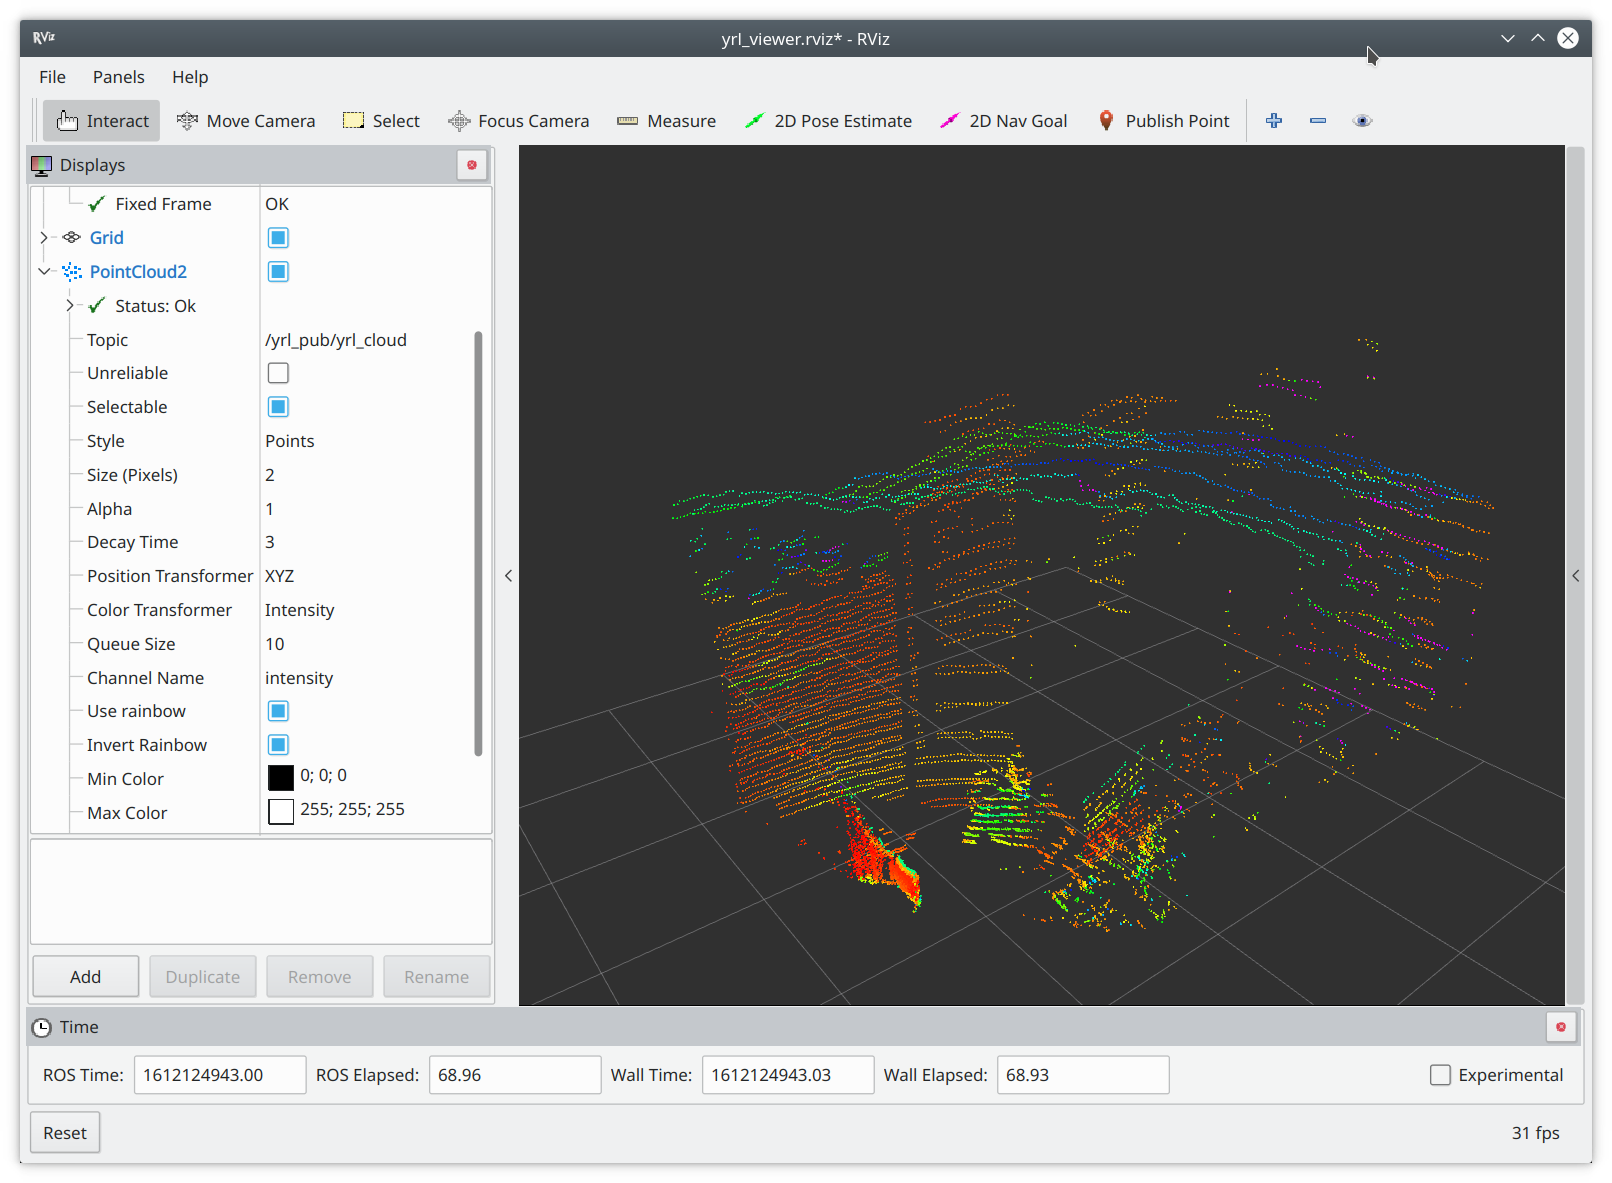Collapse the PointCloud2 tree item
Viewport: 1612px width, 1183px height.
(44, 272)
